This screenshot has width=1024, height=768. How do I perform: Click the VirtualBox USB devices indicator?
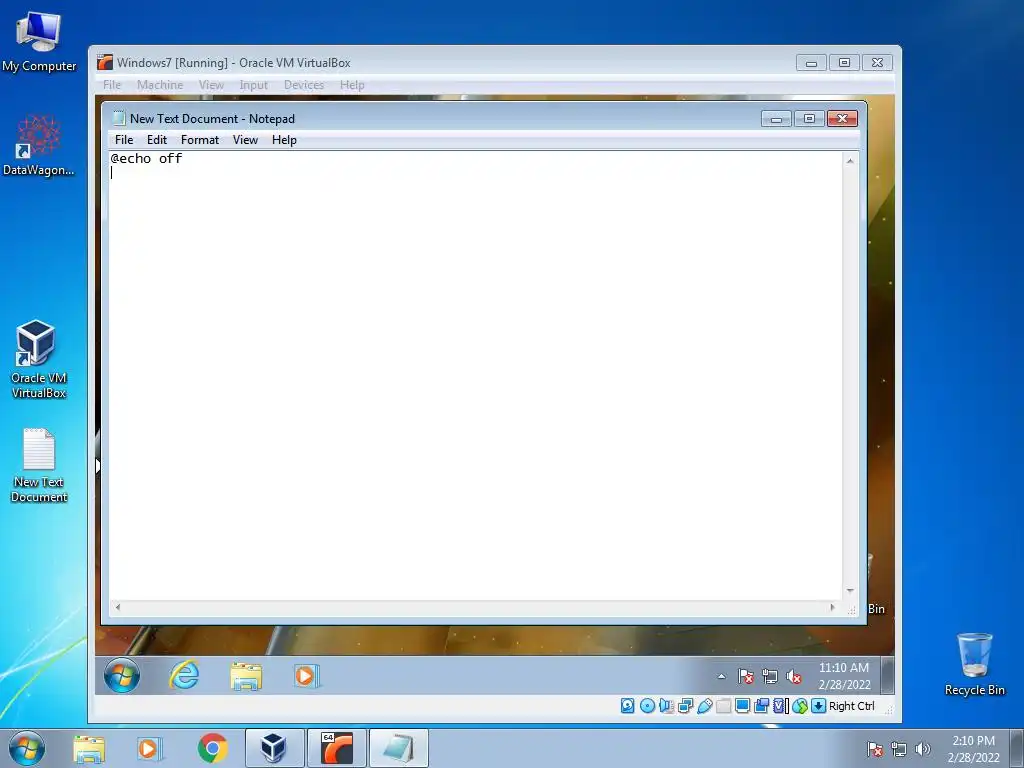(704, 706)
